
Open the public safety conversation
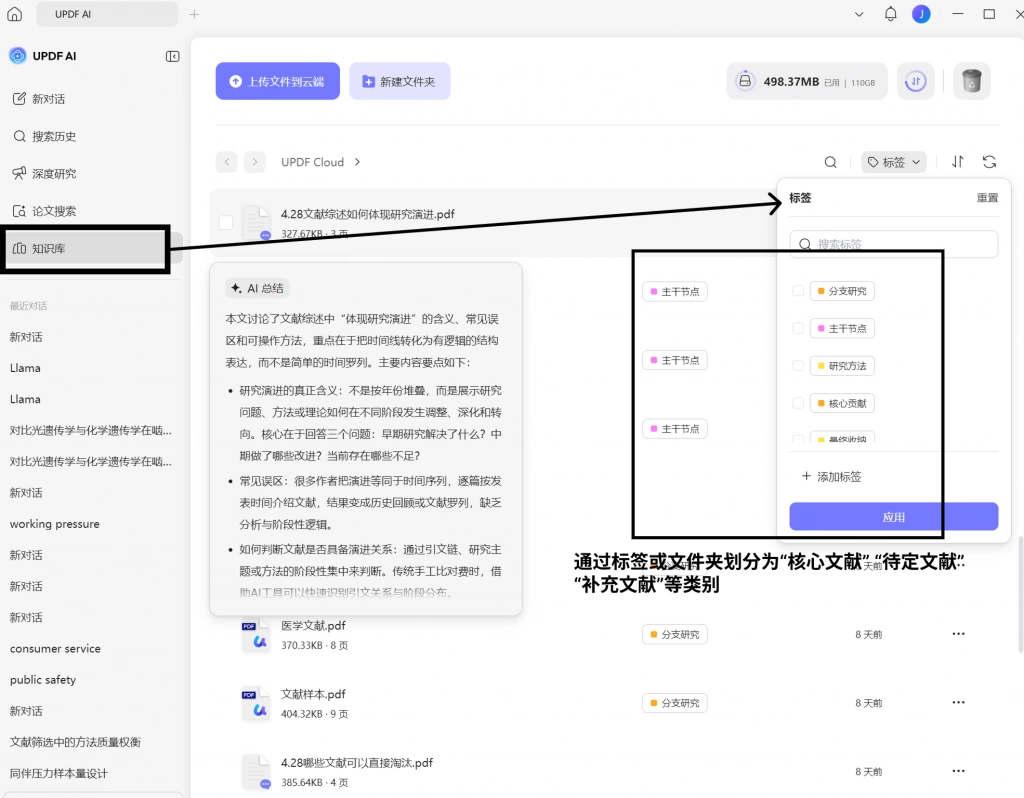click(x=43, y=680)
